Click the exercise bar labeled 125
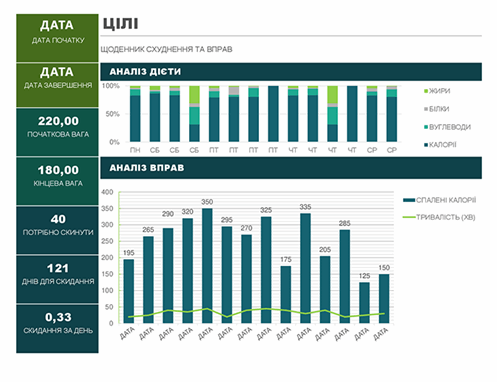 (364, 303)
